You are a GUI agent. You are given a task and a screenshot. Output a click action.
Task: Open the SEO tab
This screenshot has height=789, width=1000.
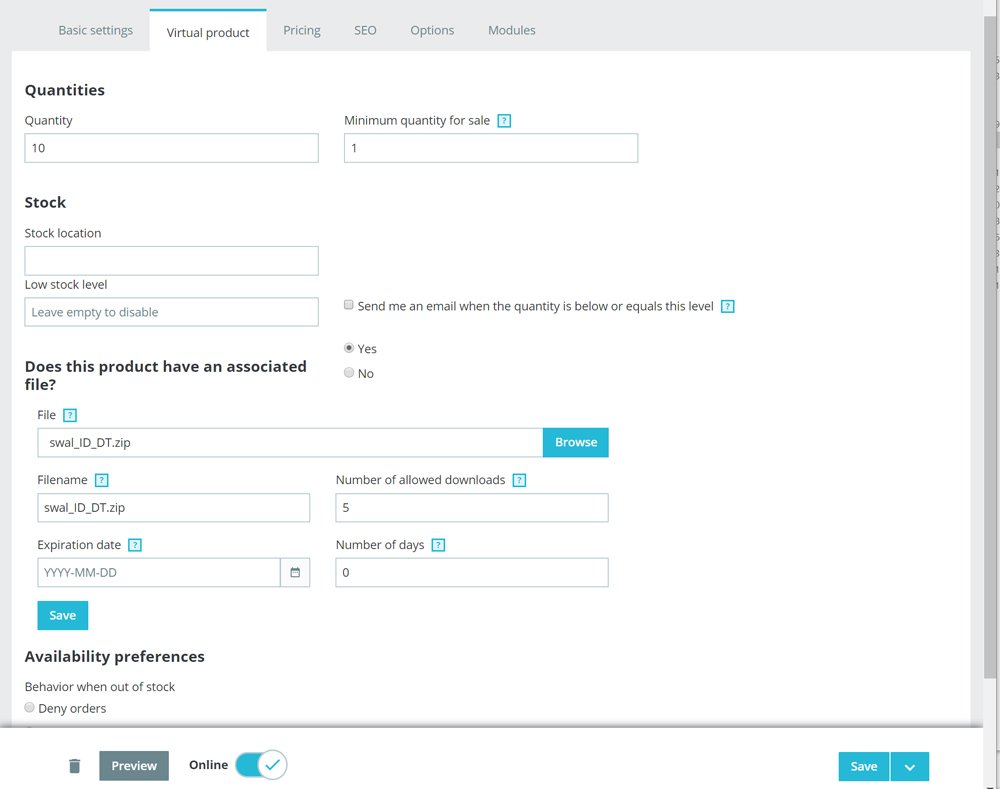365,30
